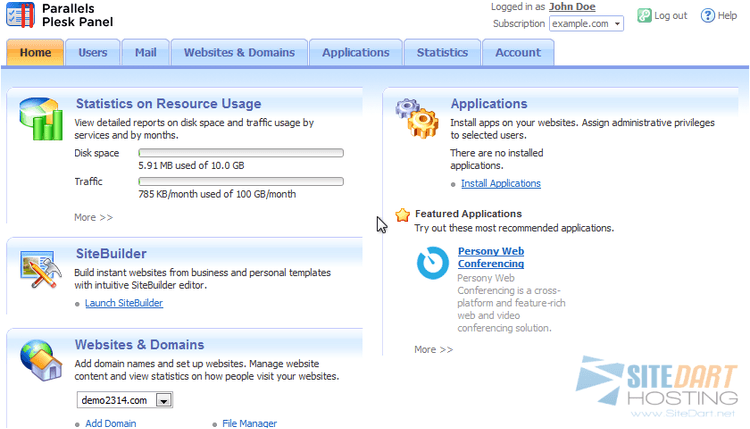Click the SiteBuilder section heading
Screen dimensions: 750x429
(x=111, y=253)
